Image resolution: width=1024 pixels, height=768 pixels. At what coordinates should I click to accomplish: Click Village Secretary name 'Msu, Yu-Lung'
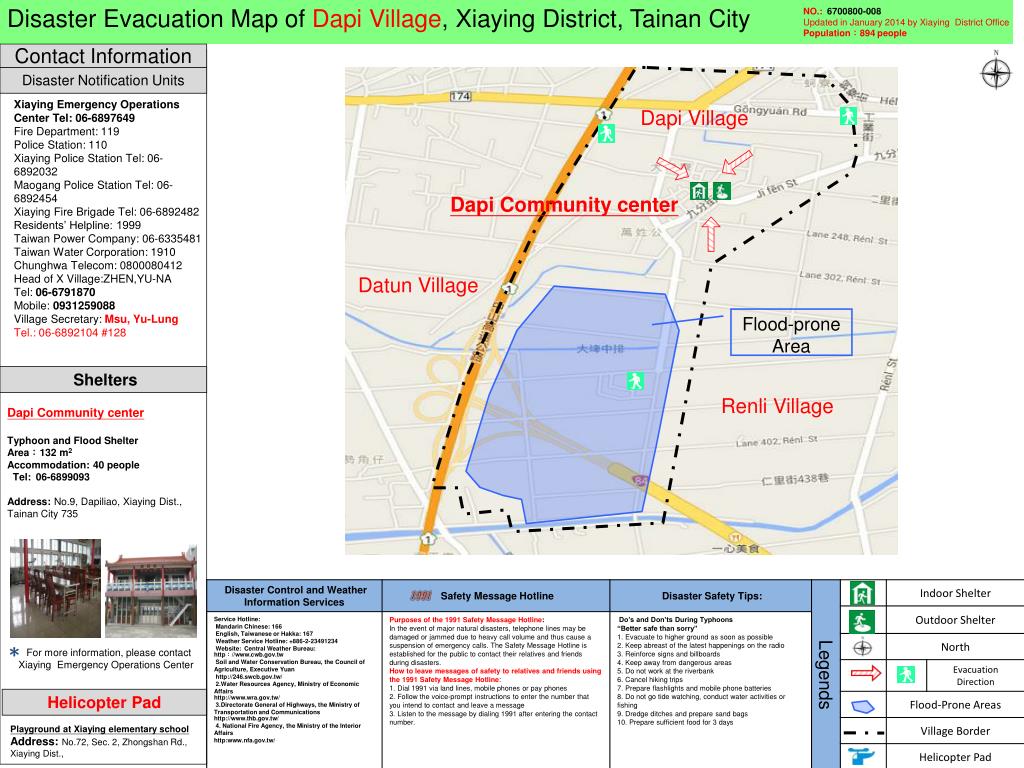[141, 319]
